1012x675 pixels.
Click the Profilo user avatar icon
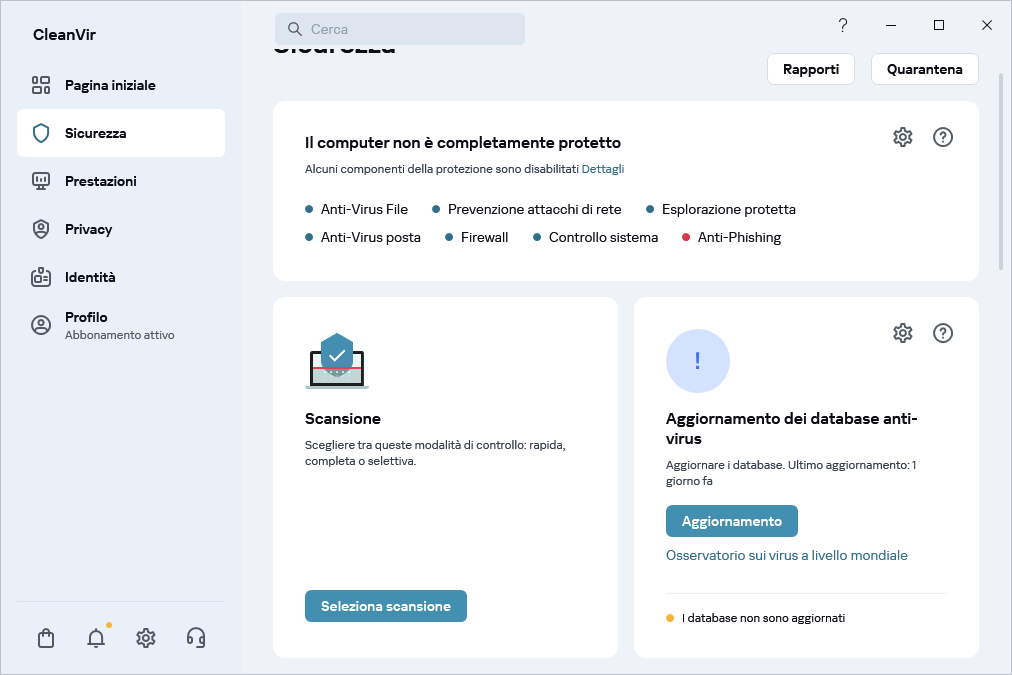point(41,325)
